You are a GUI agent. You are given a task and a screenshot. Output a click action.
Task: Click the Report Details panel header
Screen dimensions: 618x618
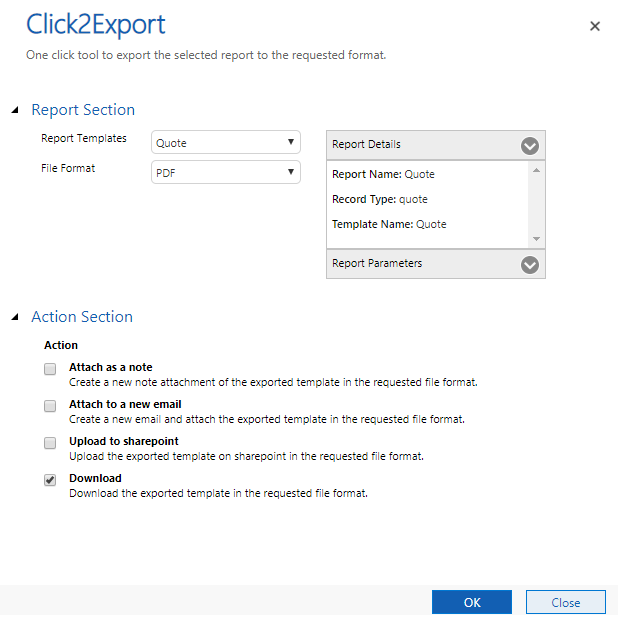pyautogui.click(x=436, y=145)
